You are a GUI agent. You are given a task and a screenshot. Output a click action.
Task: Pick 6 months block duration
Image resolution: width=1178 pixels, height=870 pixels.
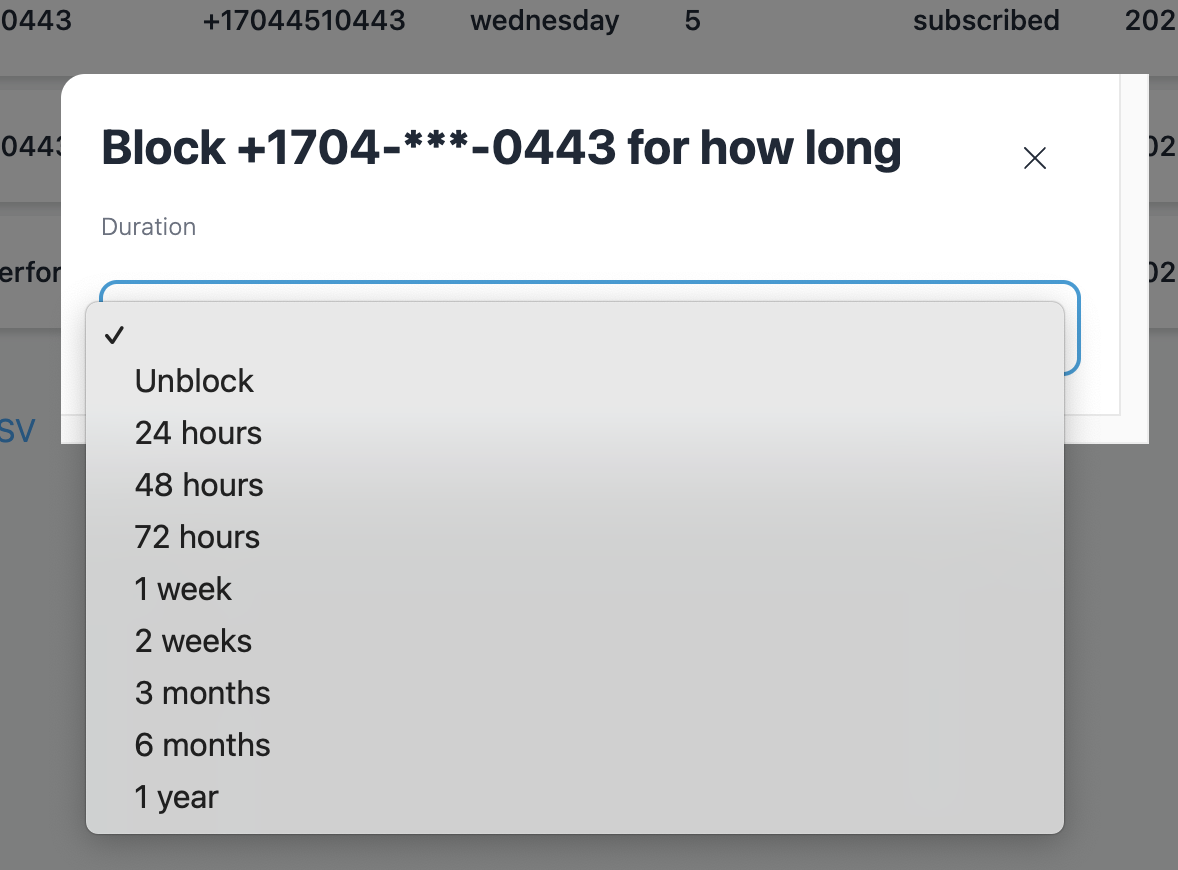[x=202, y=745]
